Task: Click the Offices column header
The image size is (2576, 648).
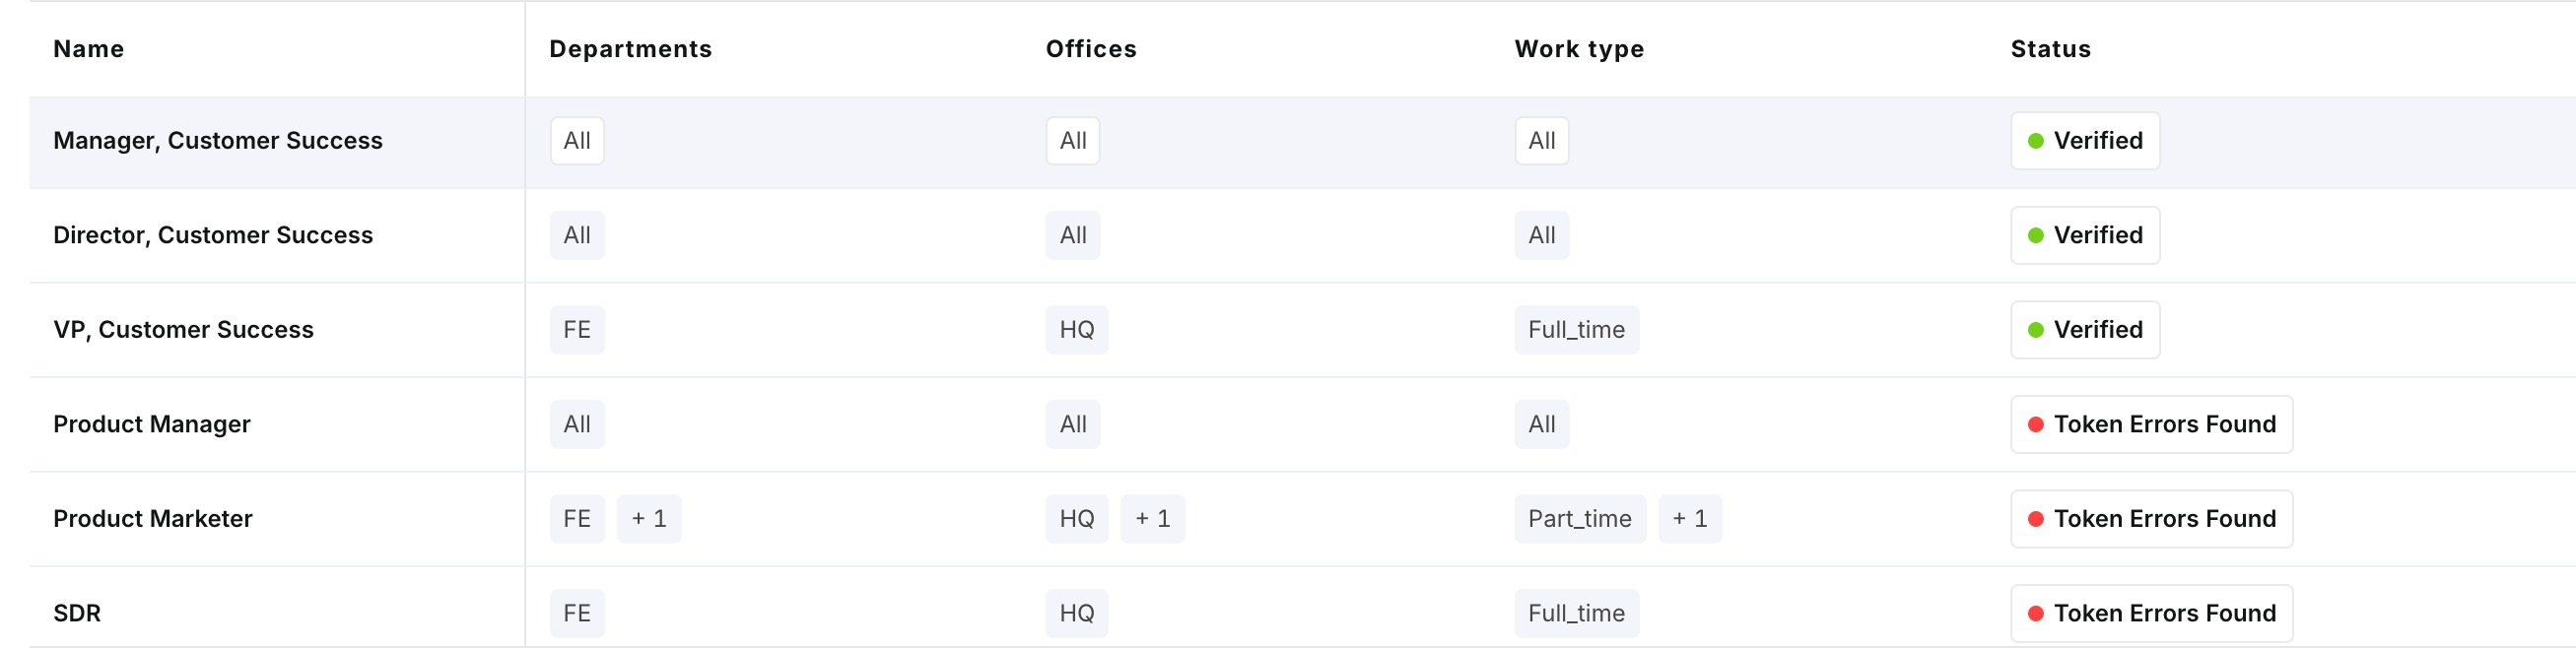Action: click(1090, 49)
